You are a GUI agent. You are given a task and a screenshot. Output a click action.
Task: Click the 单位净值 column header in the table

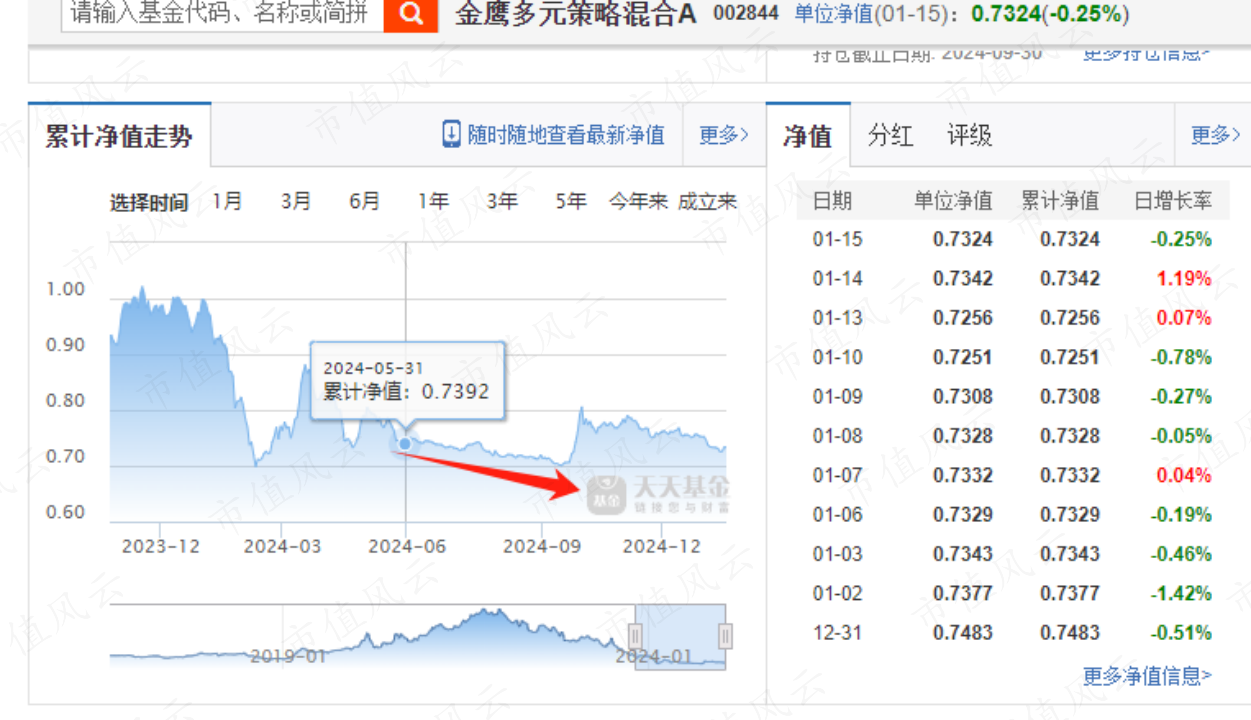953,201
